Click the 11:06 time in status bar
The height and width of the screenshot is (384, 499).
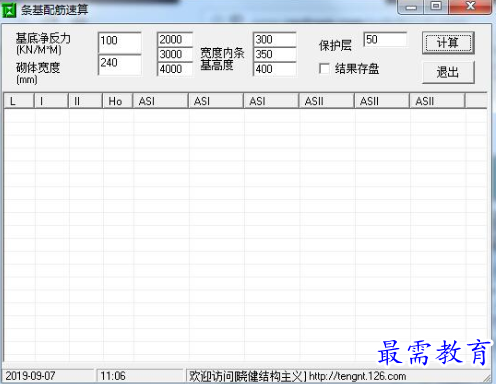pyautogui.click(x=113, y=376)
